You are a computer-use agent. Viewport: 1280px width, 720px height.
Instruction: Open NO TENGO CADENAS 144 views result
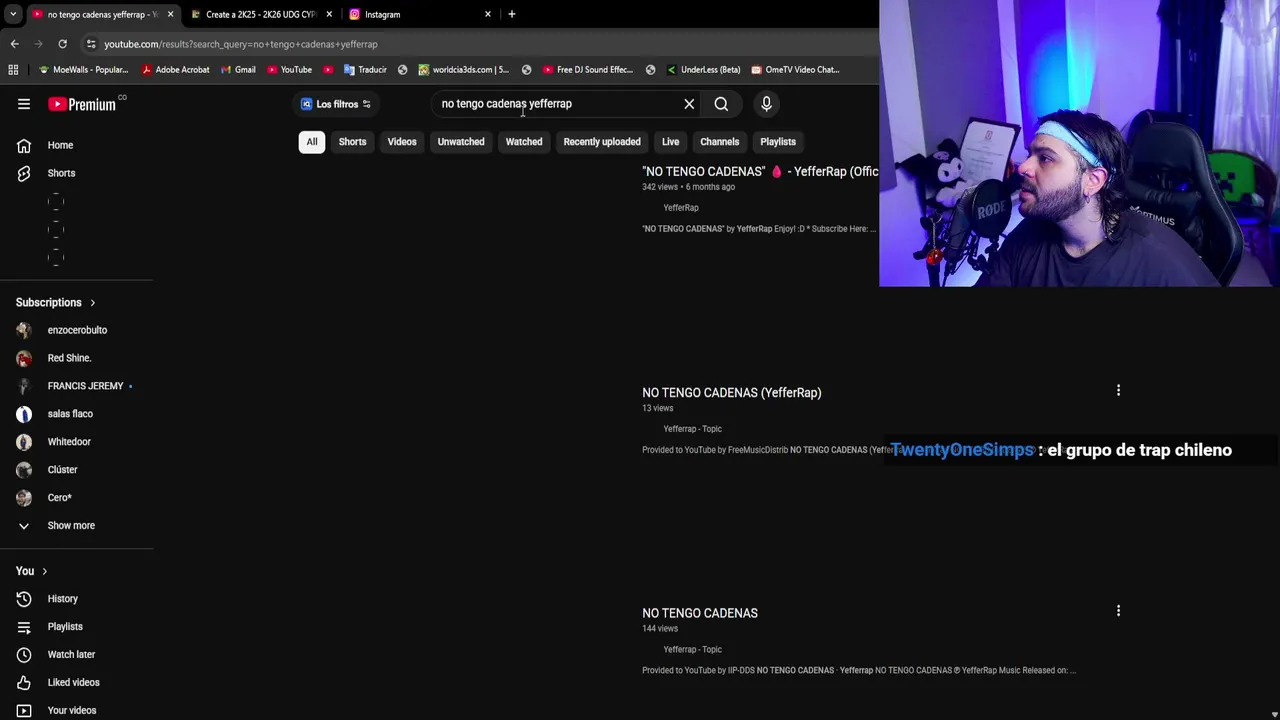click(700, 613)
